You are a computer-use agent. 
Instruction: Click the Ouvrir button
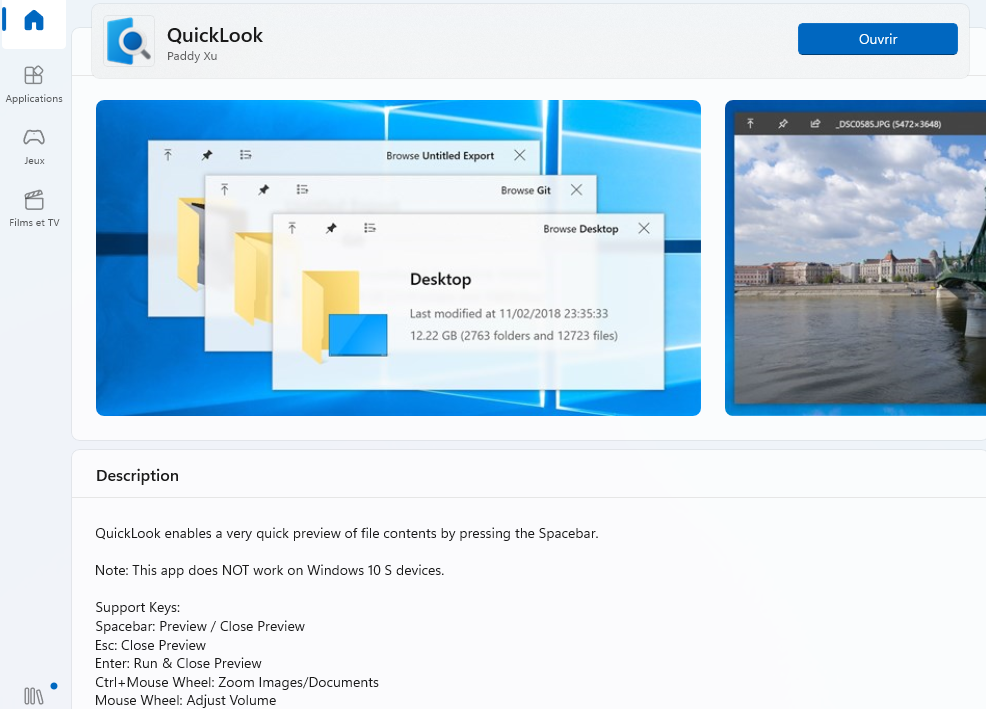coord(877,39)
